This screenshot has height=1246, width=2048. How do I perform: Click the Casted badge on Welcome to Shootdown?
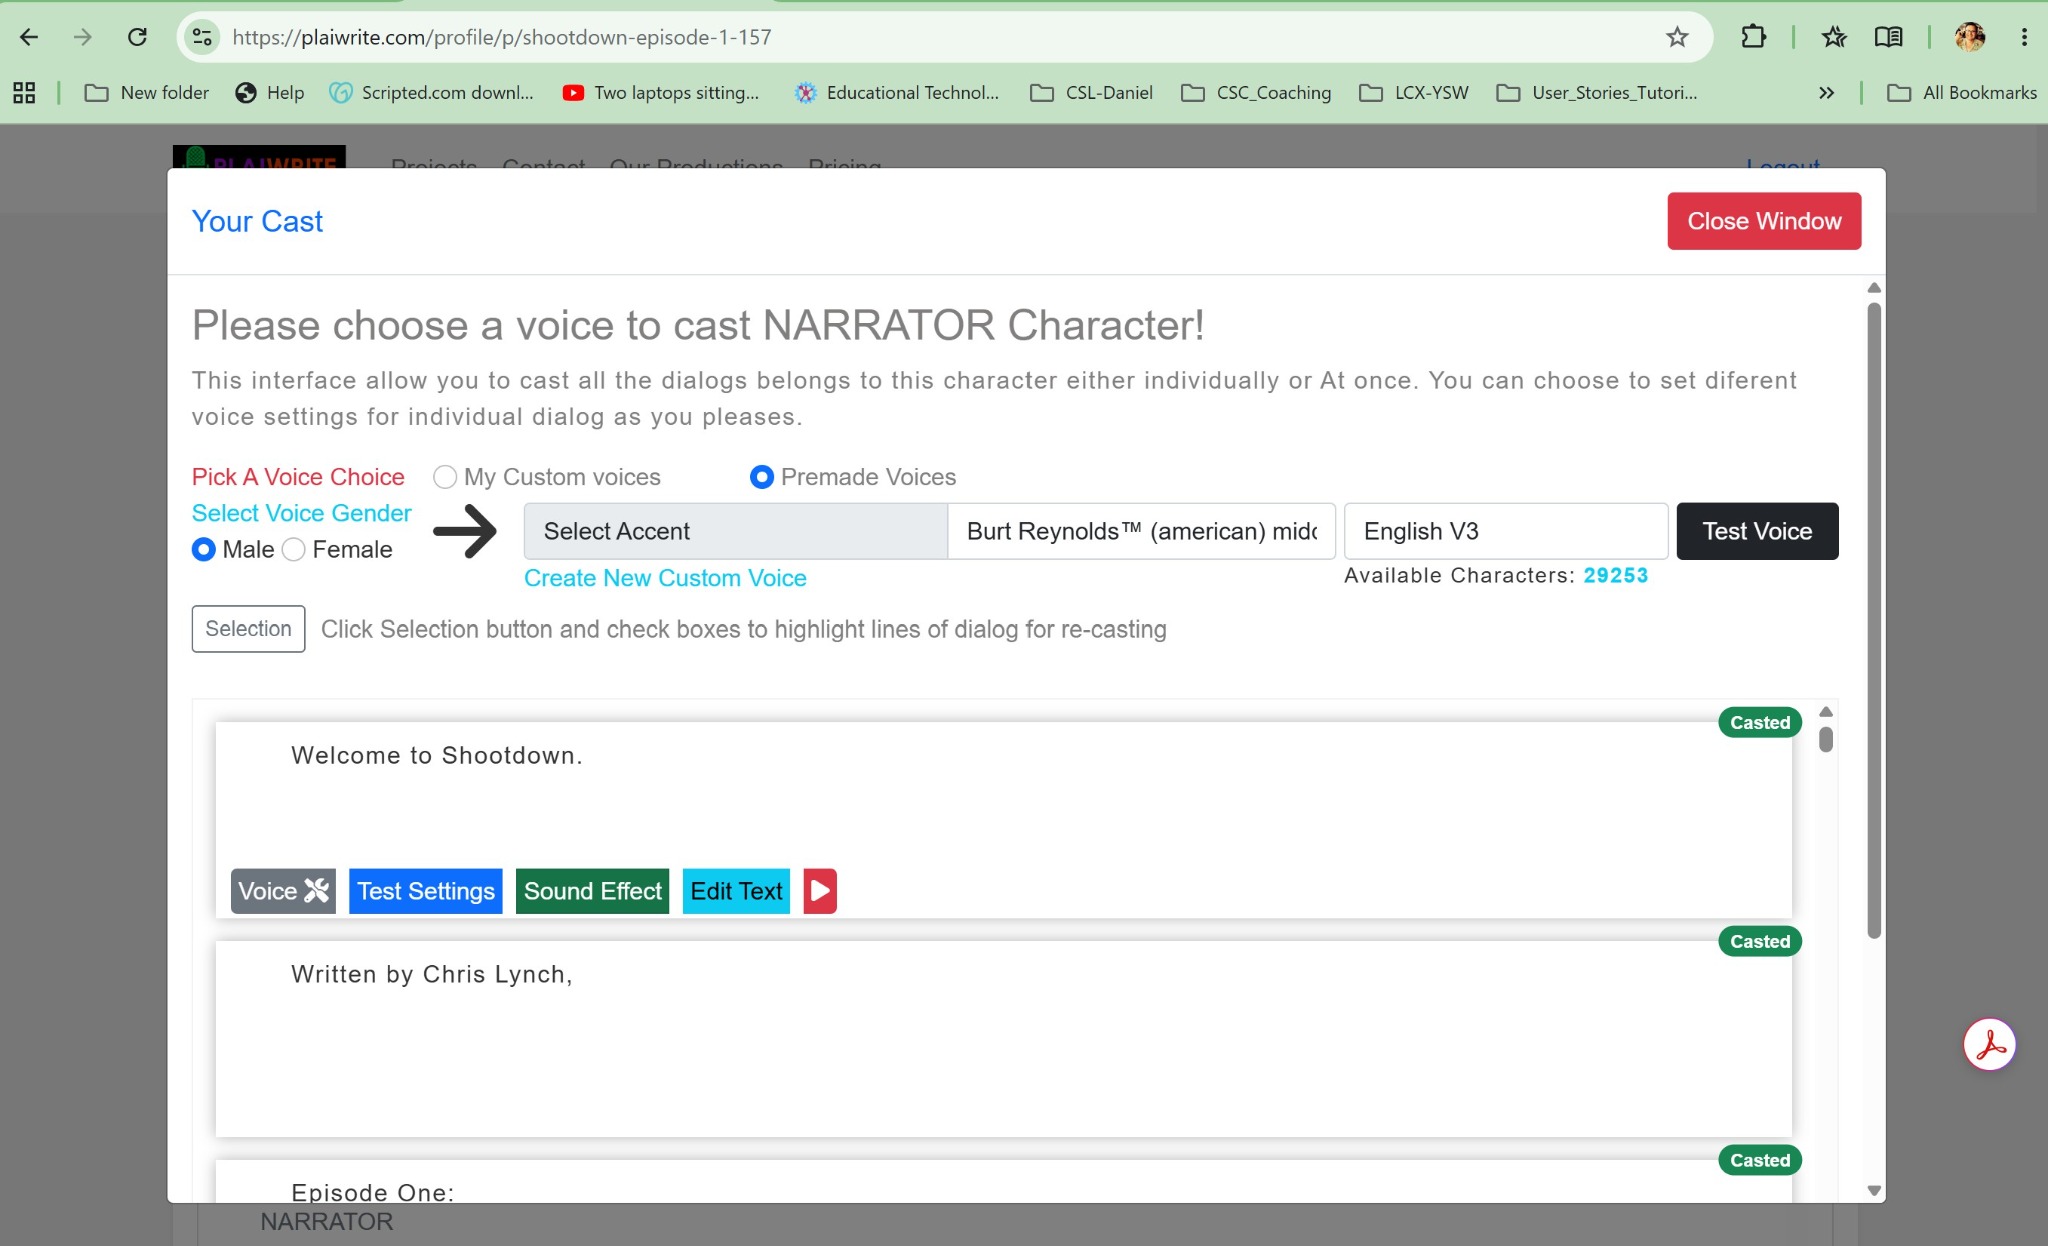click(1760, 723)
